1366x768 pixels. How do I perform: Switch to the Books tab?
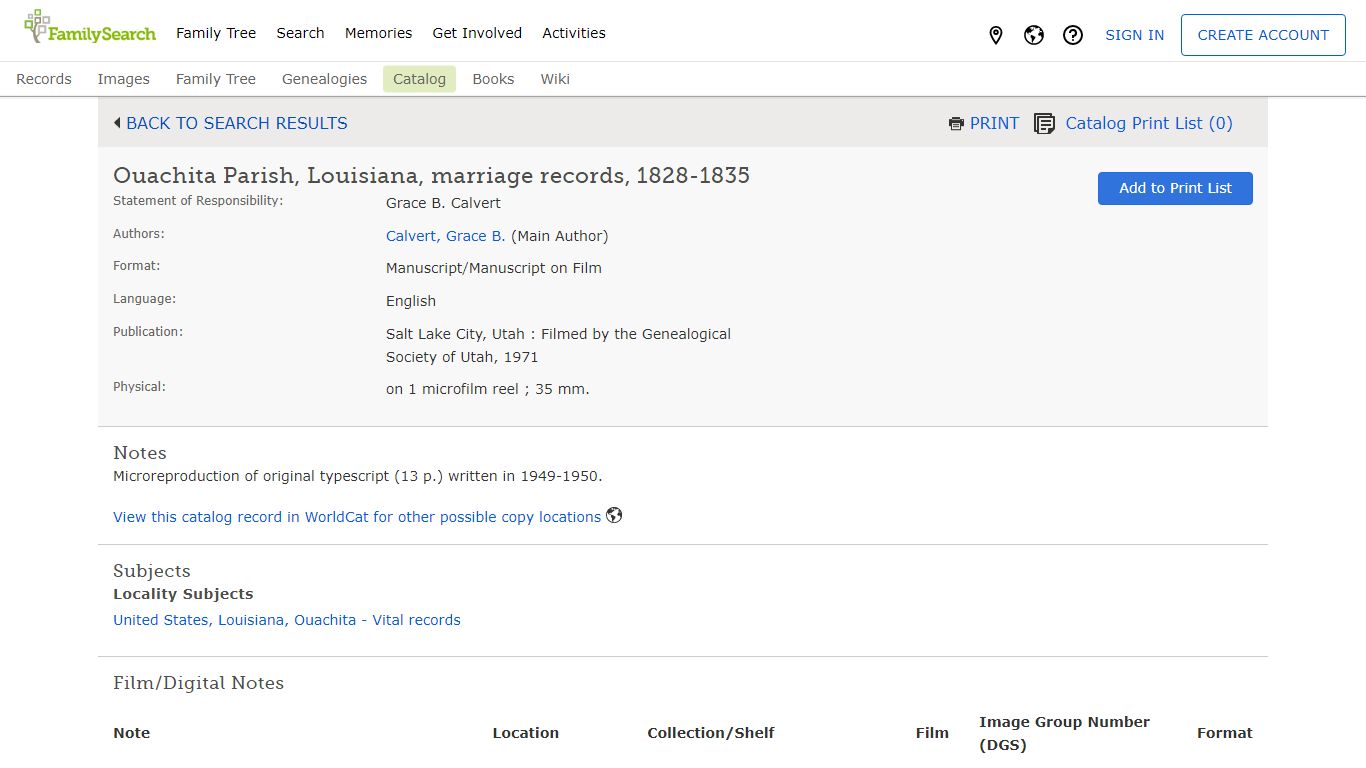(x=493, y=79)
